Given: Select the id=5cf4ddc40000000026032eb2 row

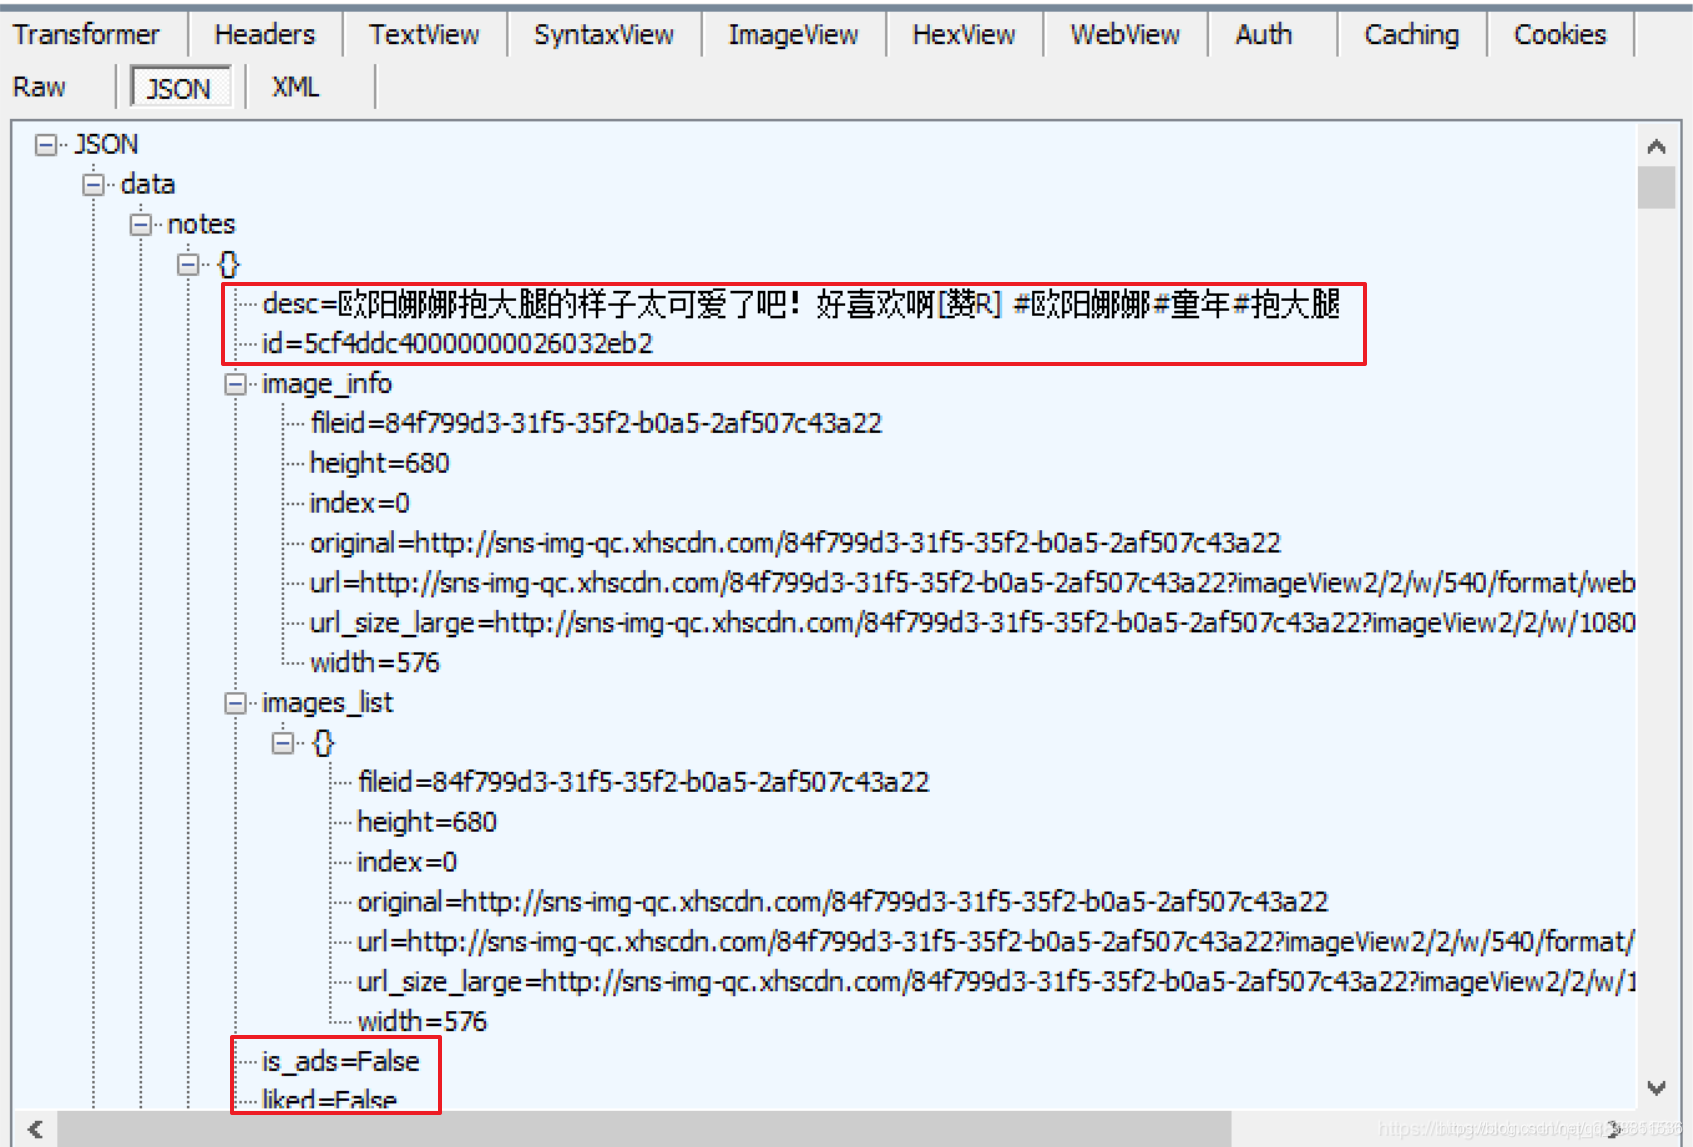Looking at the screenshot, I should coord(457,344).
